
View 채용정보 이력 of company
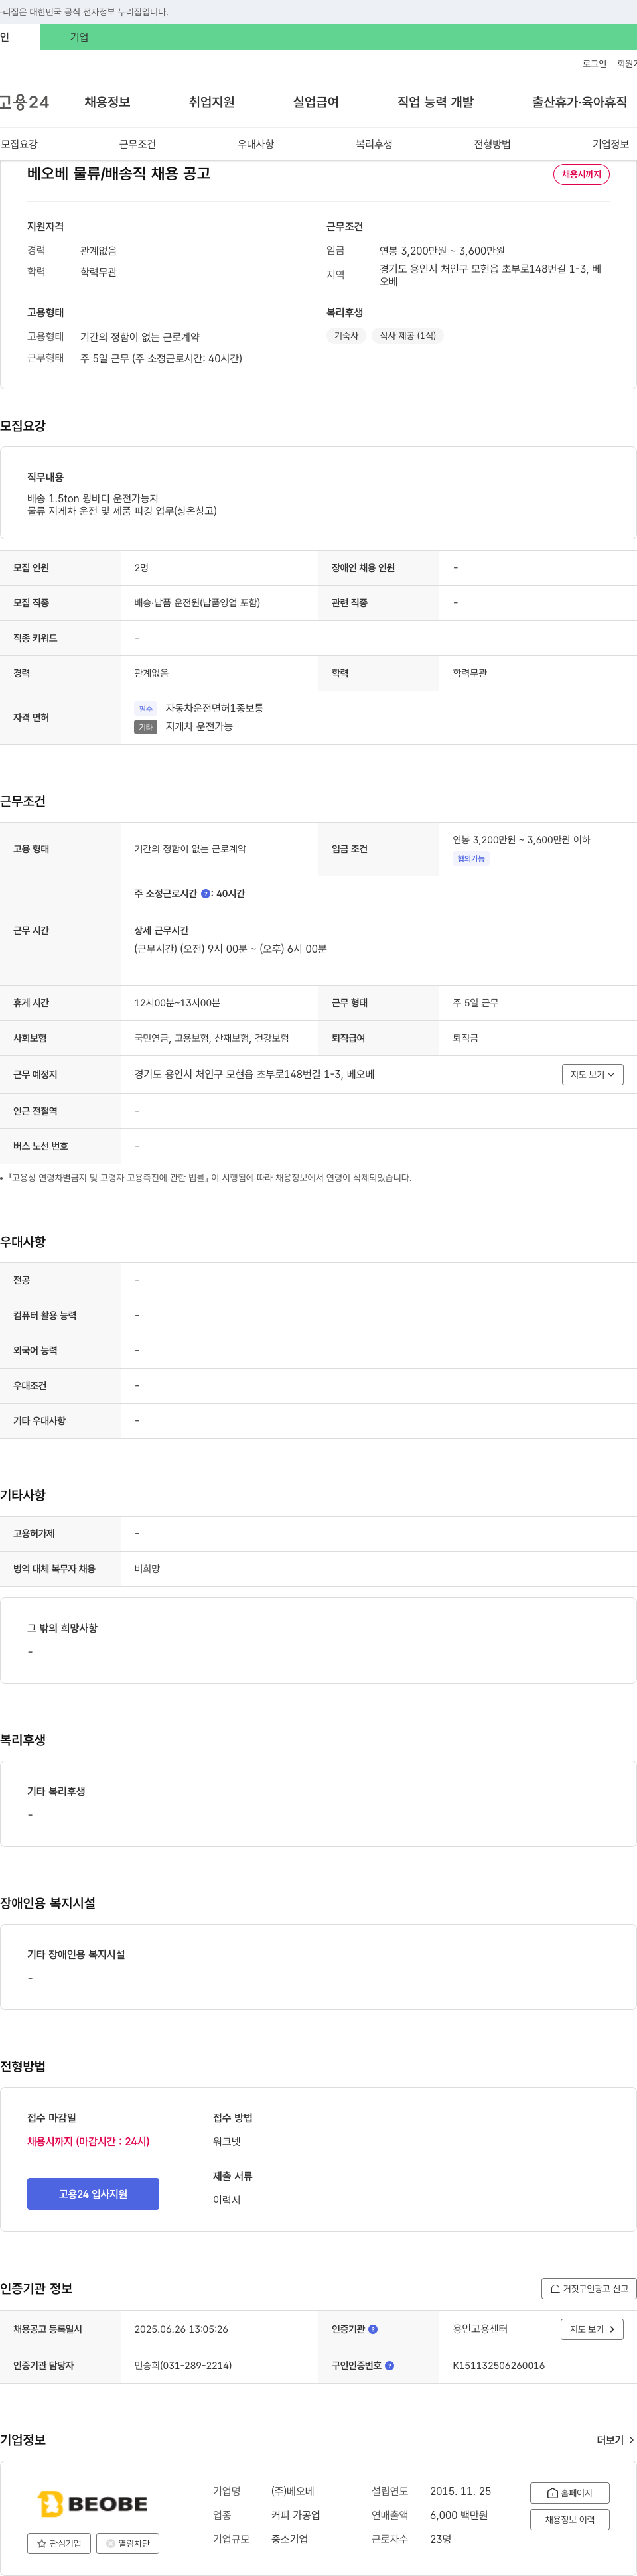(x=569, y=2519)
